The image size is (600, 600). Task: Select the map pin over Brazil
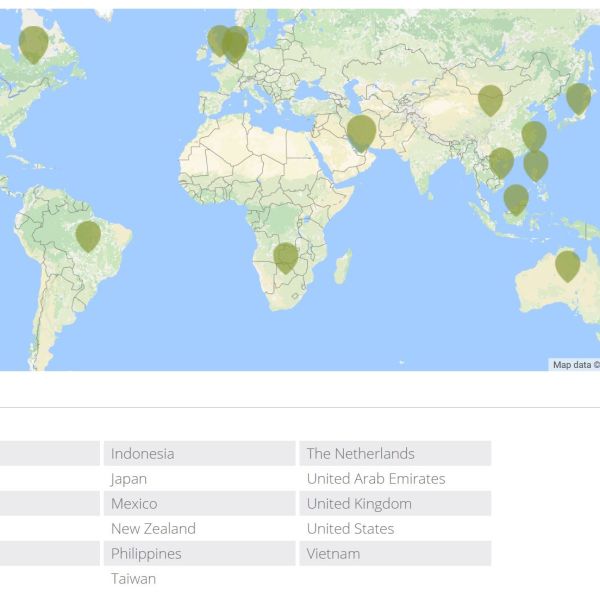[88, 235]
